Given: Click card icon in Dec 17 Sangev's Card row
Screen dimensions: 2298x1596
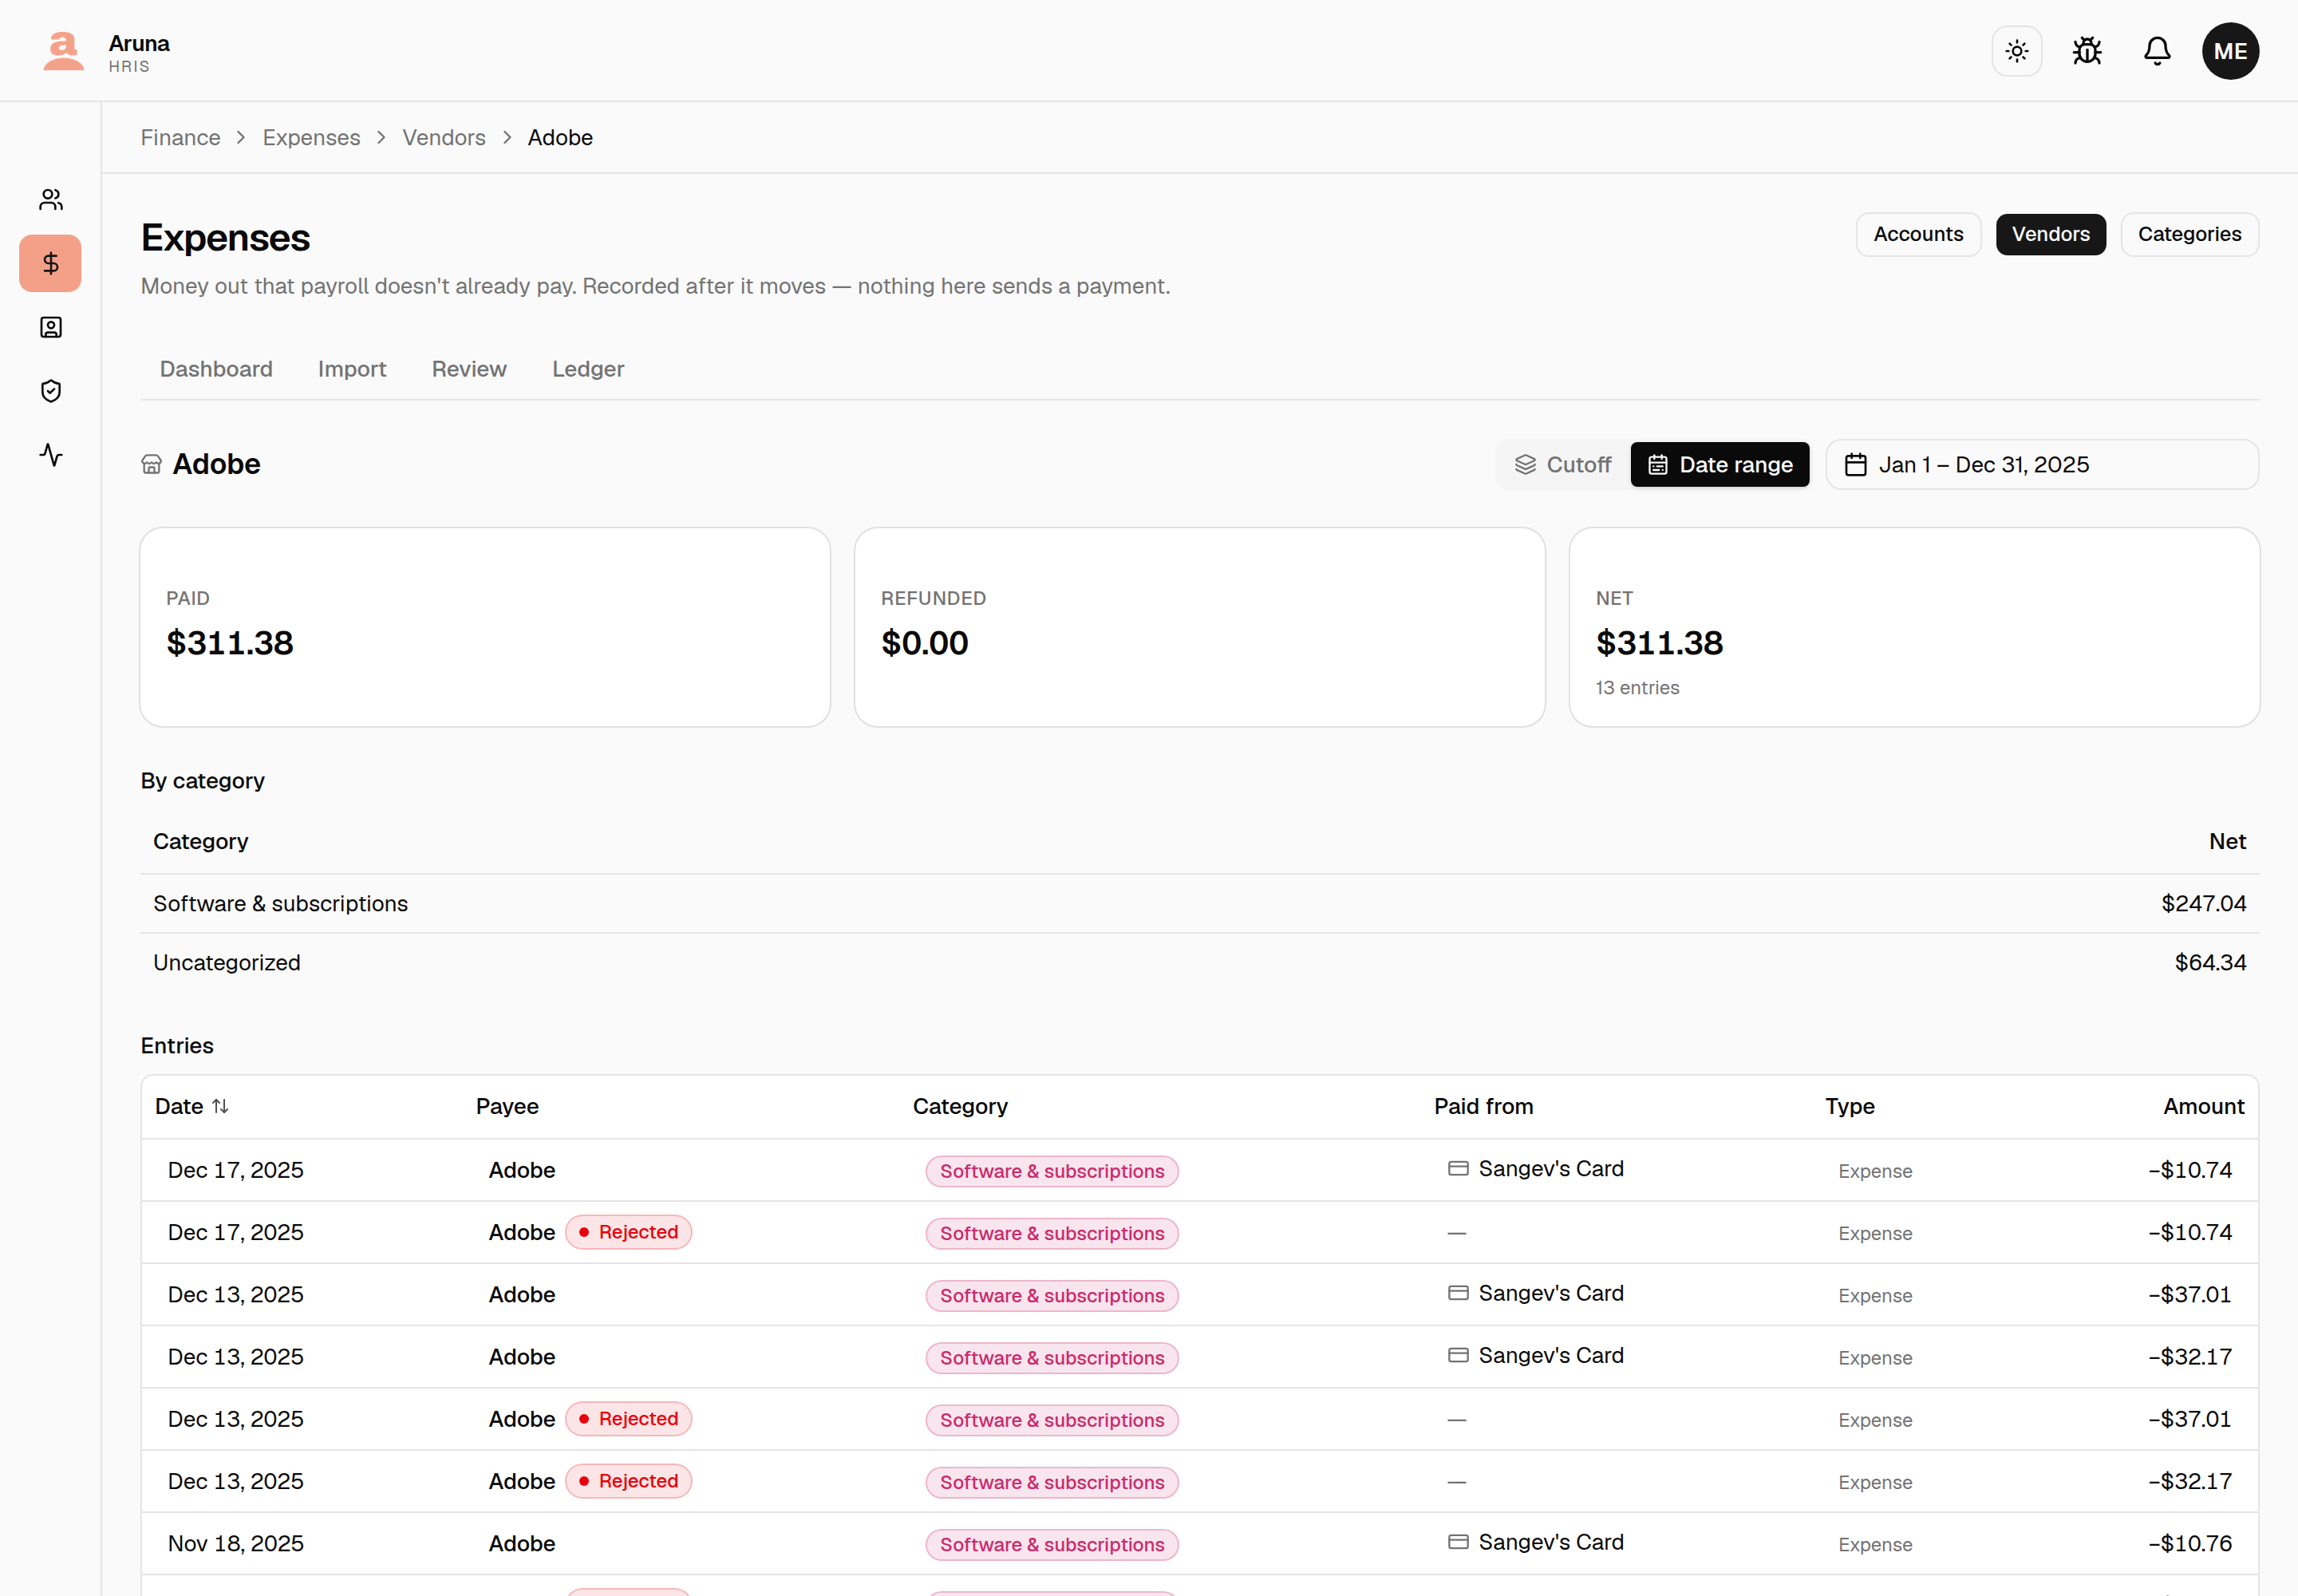Looking at the screenshot, I should 1458,1168.
